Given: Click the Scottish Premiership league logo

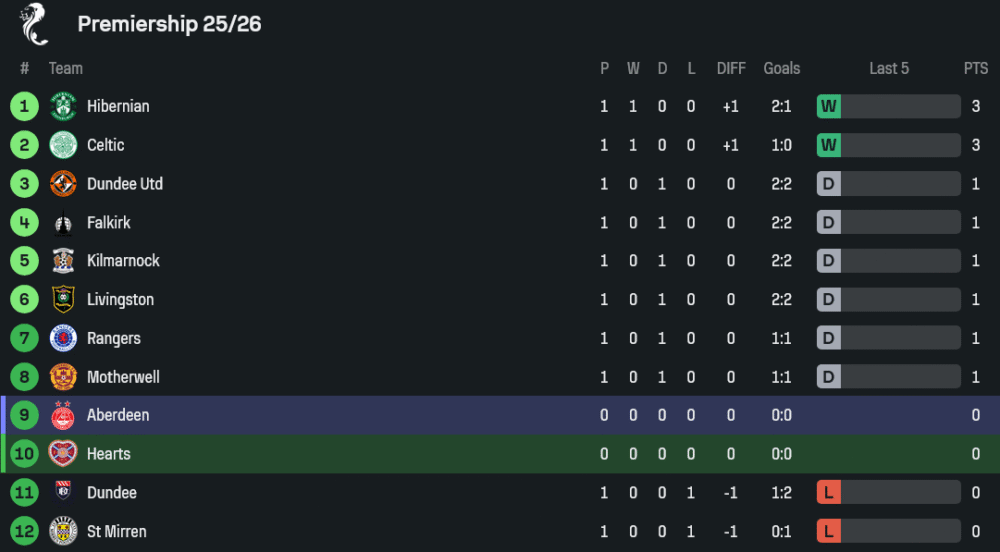Looking at the screenshot, I should 34,24.
